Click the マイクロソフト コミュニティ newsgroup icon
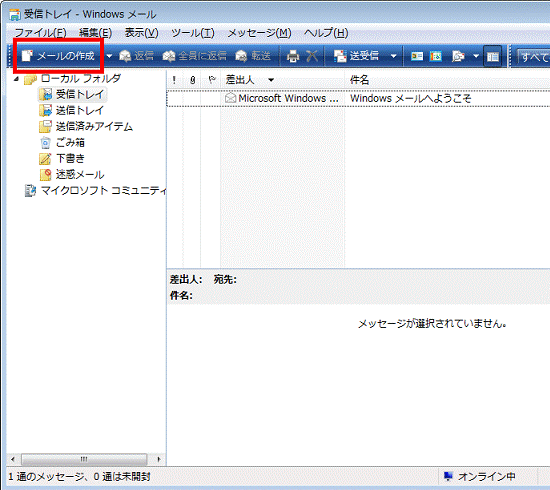The height and width of the screenshot is (490, 550). click(x=31, y=190)
